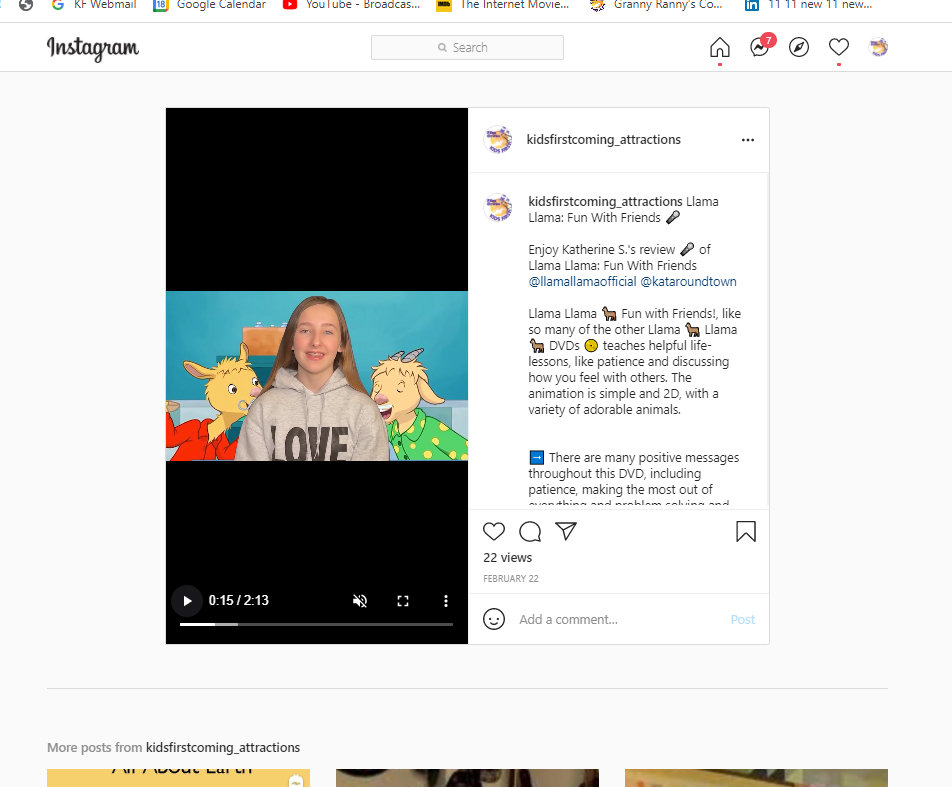Open the LinkedIn bookmark
Viewport: 952px width, 787px height.
[809, 5]
